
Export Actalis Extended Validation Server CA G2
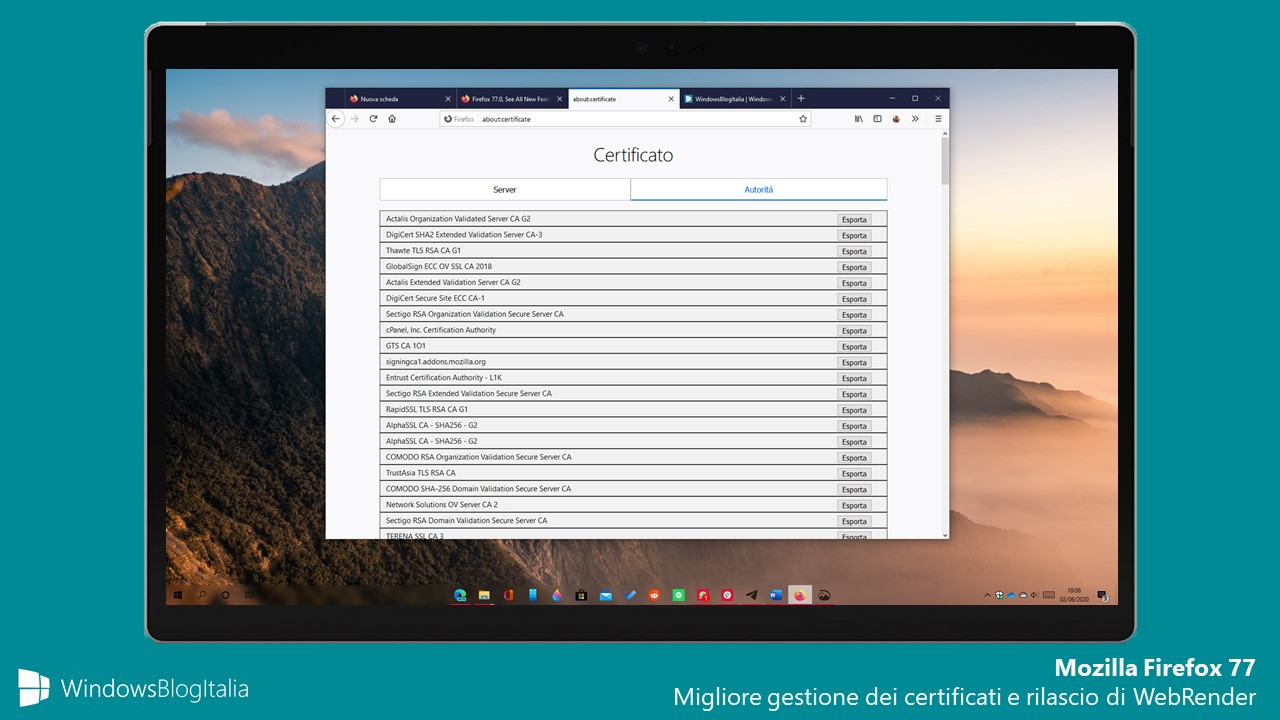[x=854, y=283]
